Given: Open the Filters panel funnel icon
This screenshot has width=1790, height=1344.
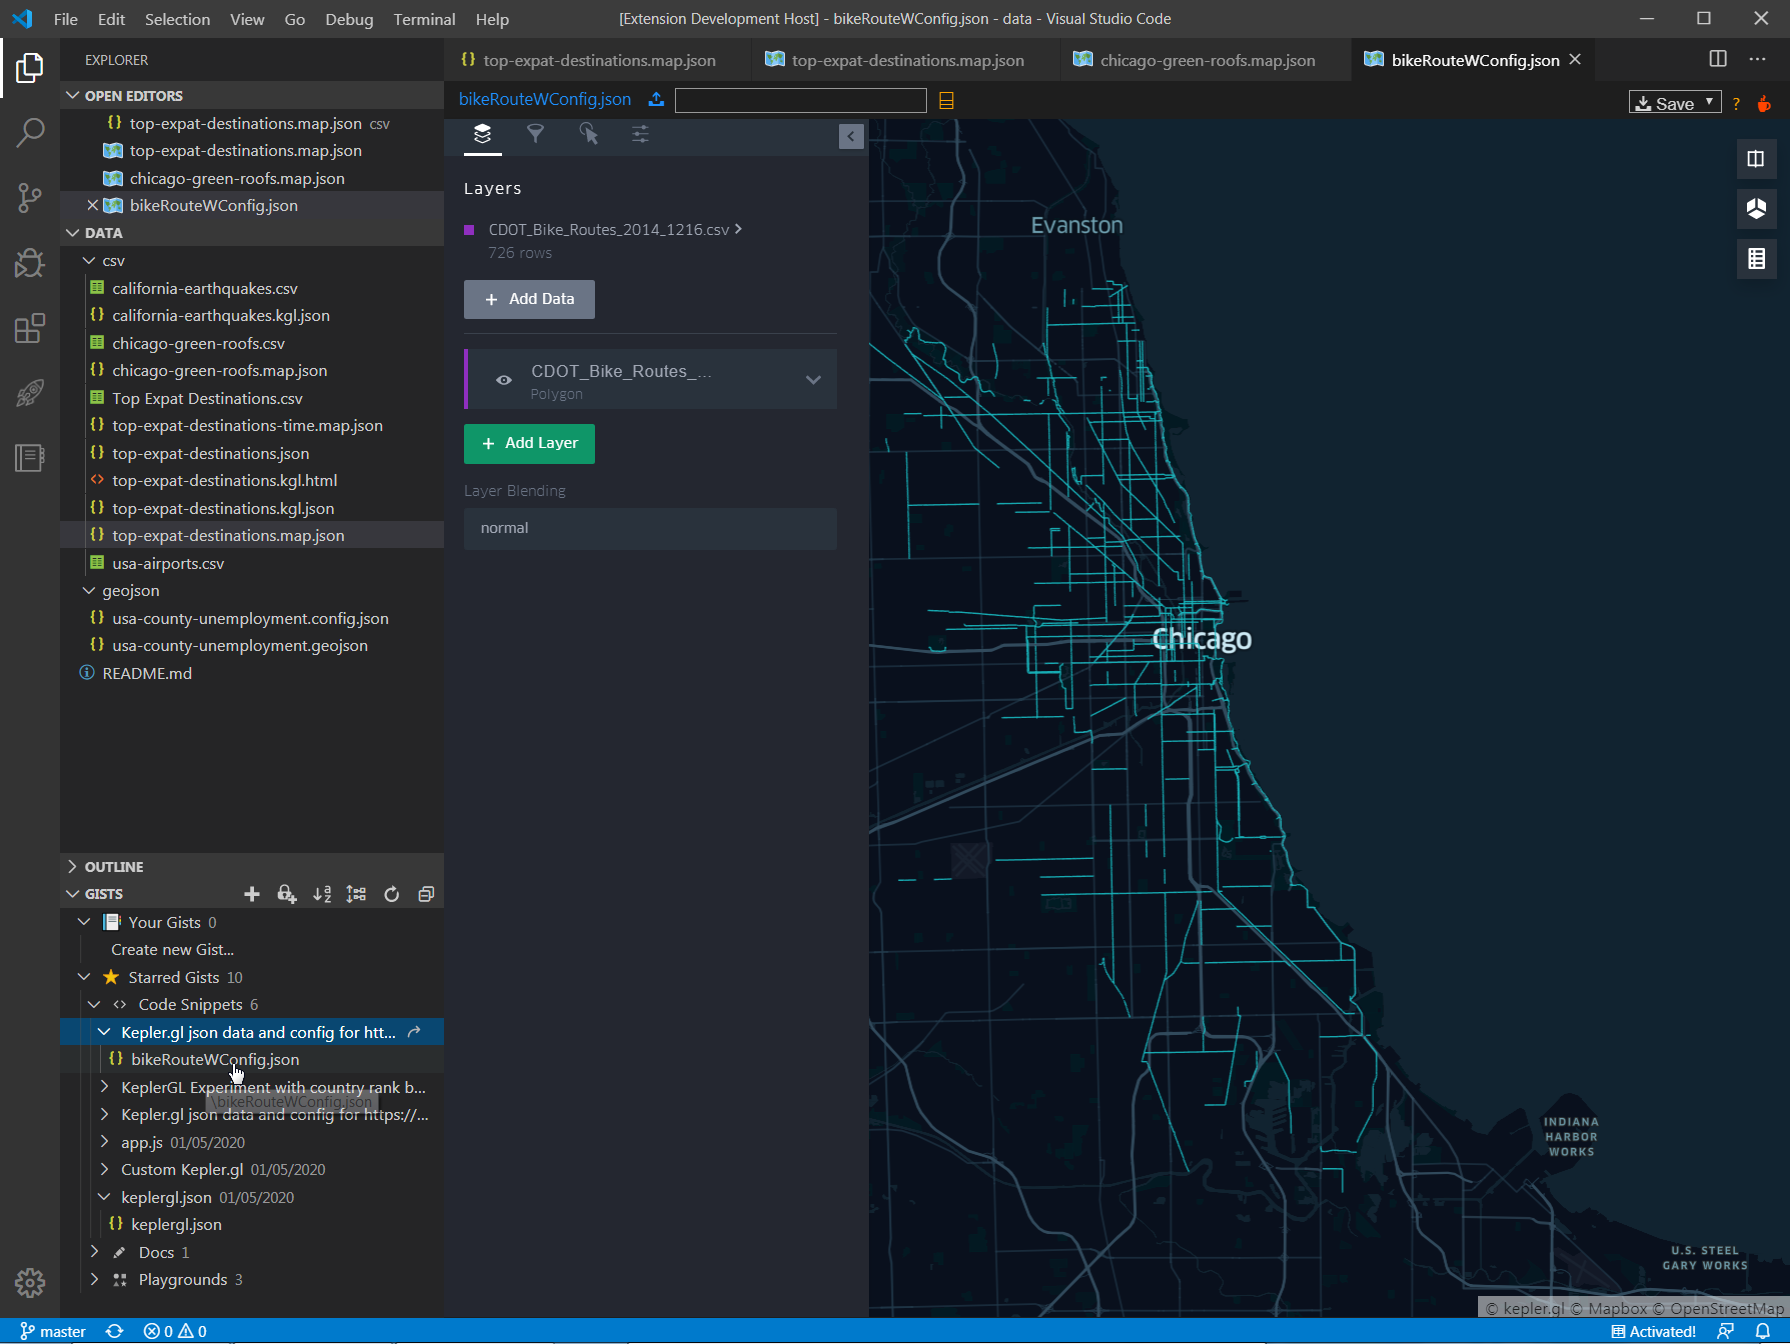Looking at the screenshot, I should 535,134.
